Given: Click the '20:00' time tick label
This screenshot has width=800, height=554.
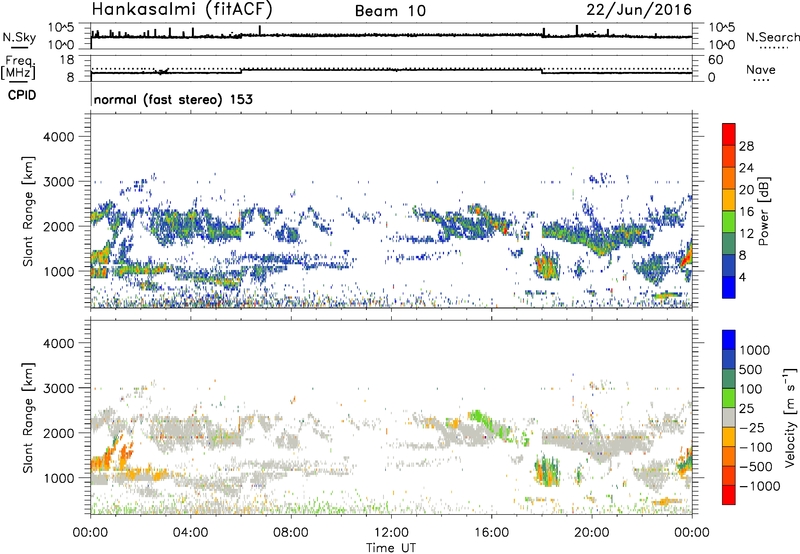Looking at the screenshot, I should [592, 533].
